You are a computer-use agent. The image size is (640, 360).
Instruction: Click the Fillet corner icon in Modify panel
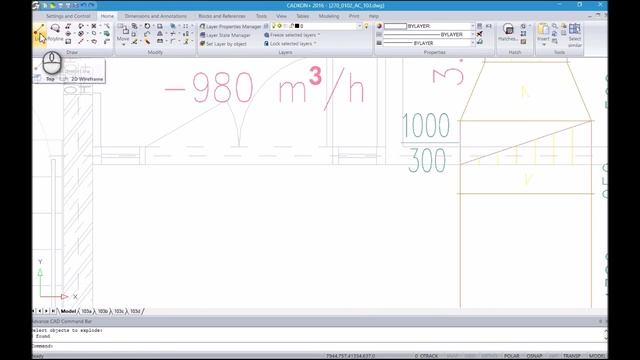click(173, 42)
